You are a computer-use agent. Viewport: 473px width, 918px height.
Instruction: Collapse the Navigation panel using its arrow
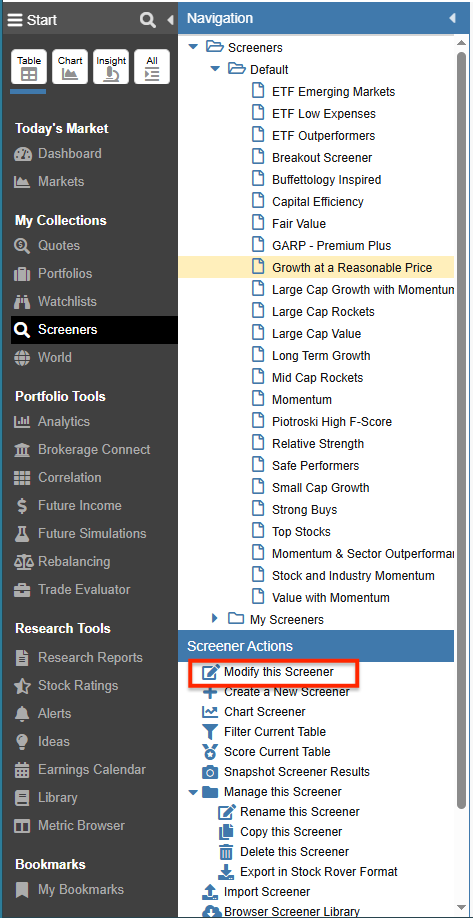click(452, 18)
